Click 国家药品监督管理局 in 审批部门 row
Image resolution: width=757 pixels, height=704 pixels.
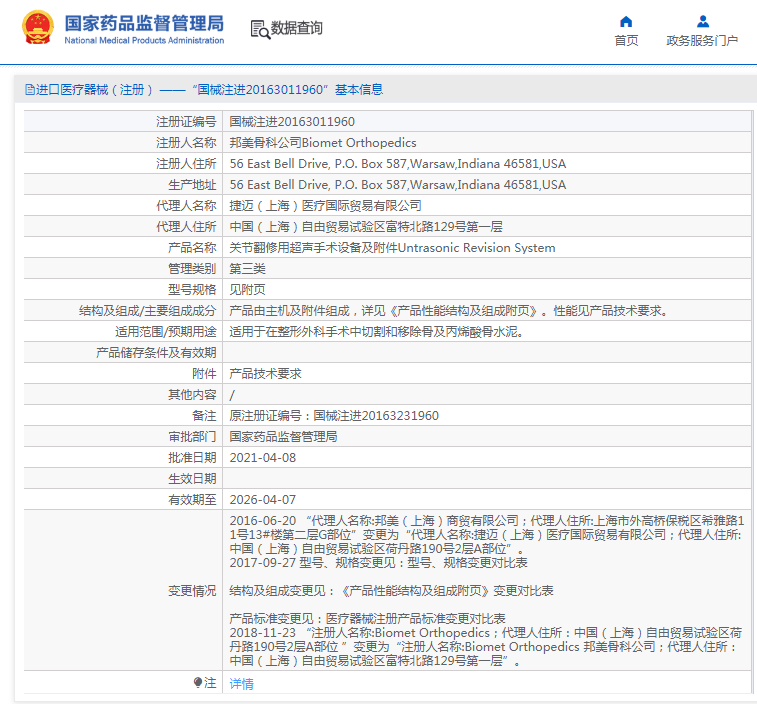(283, 437)
